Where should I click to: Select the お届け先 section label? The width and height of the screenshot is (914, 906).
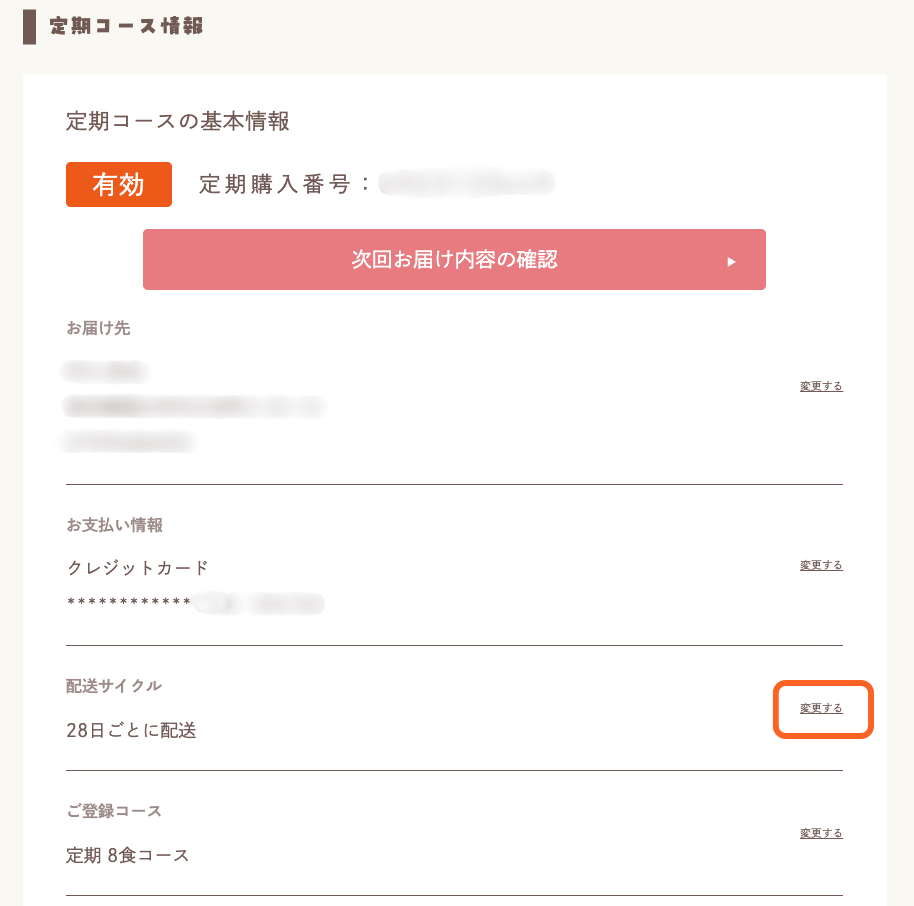pos(97,328)
